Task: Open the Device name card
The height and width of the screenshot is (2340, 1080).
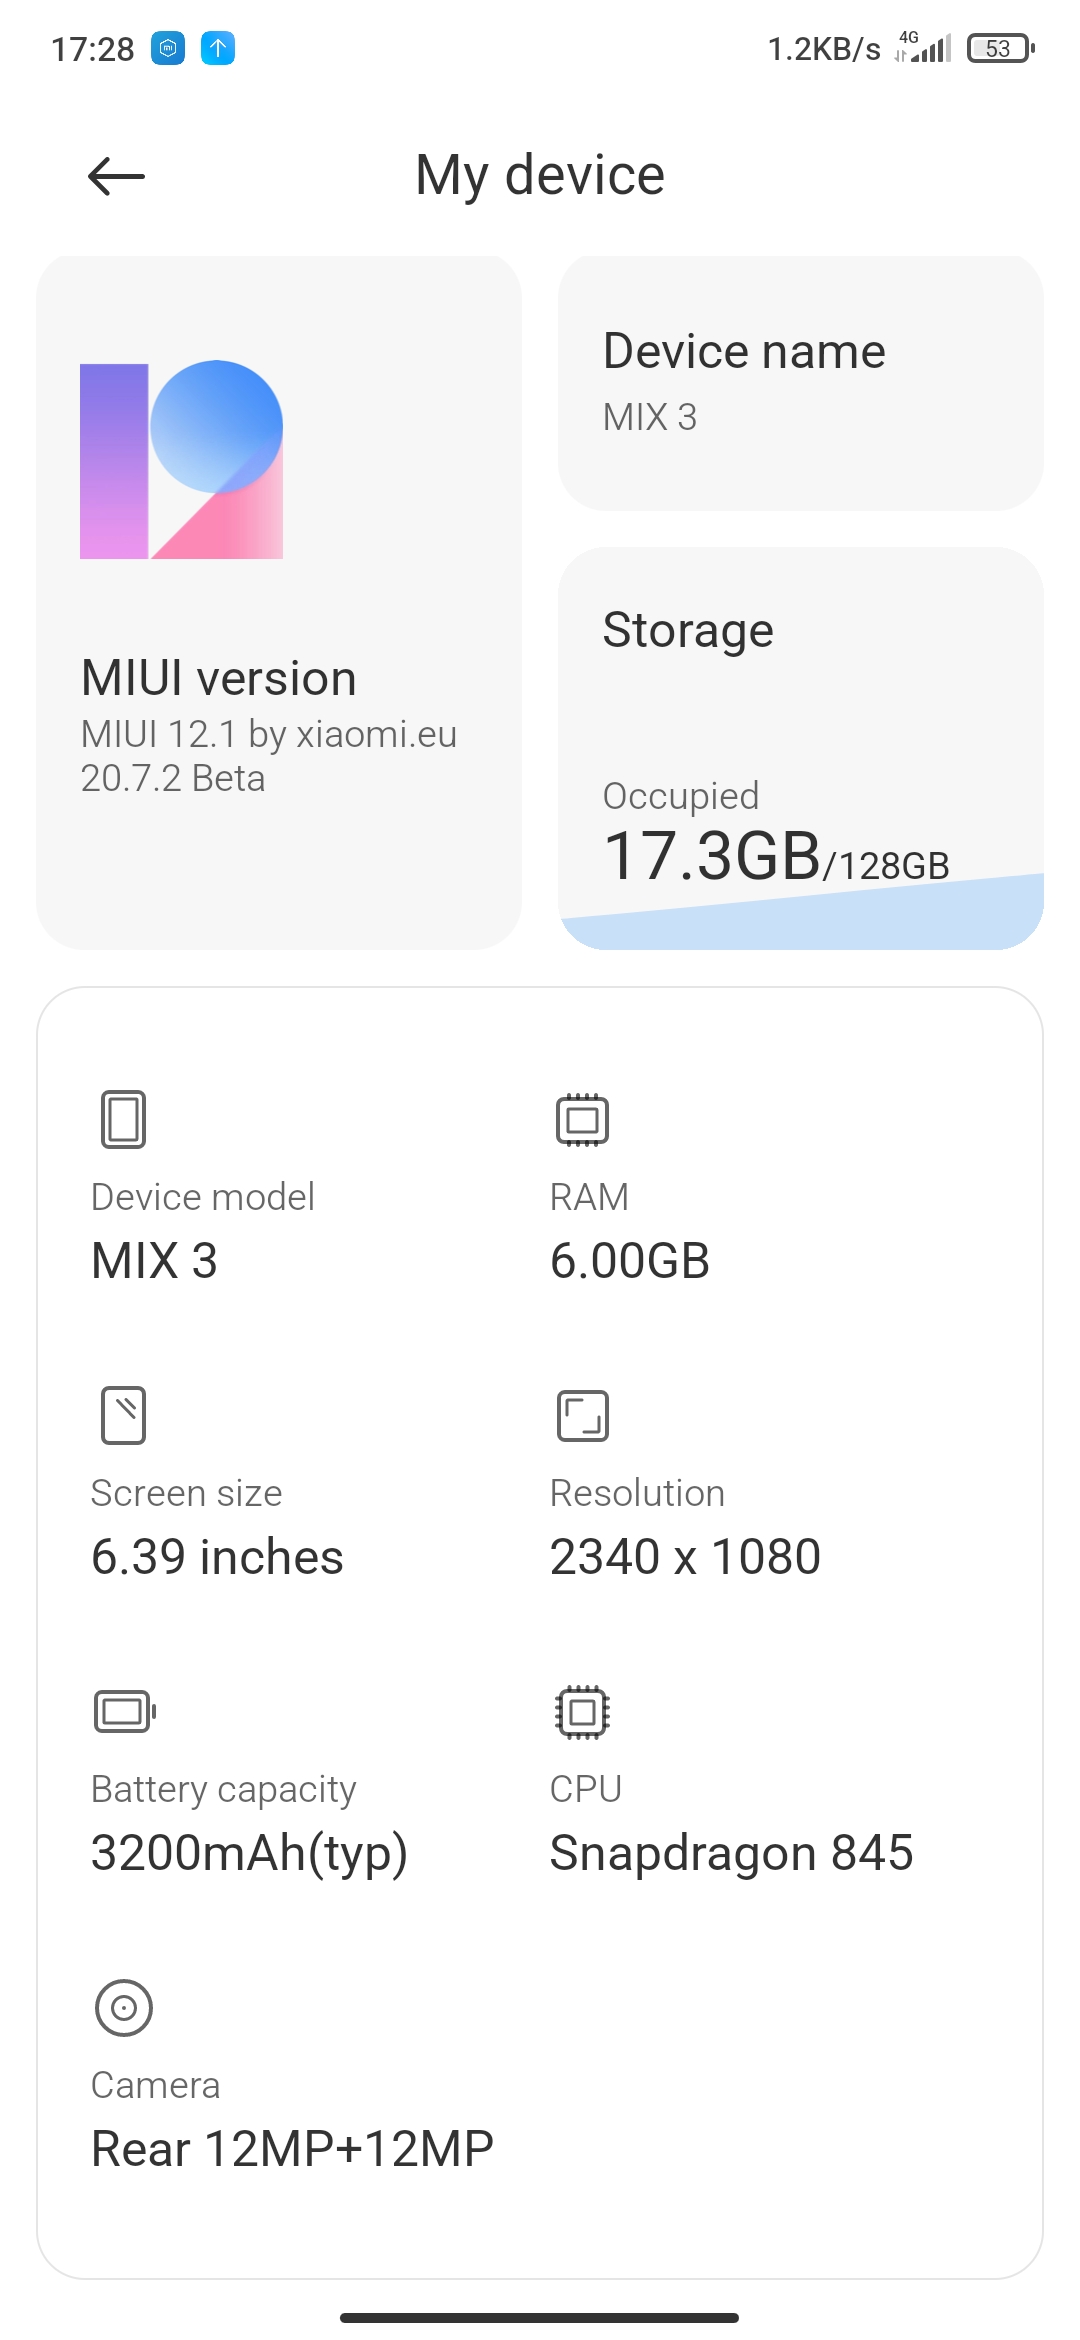Action: coord(801,383)
